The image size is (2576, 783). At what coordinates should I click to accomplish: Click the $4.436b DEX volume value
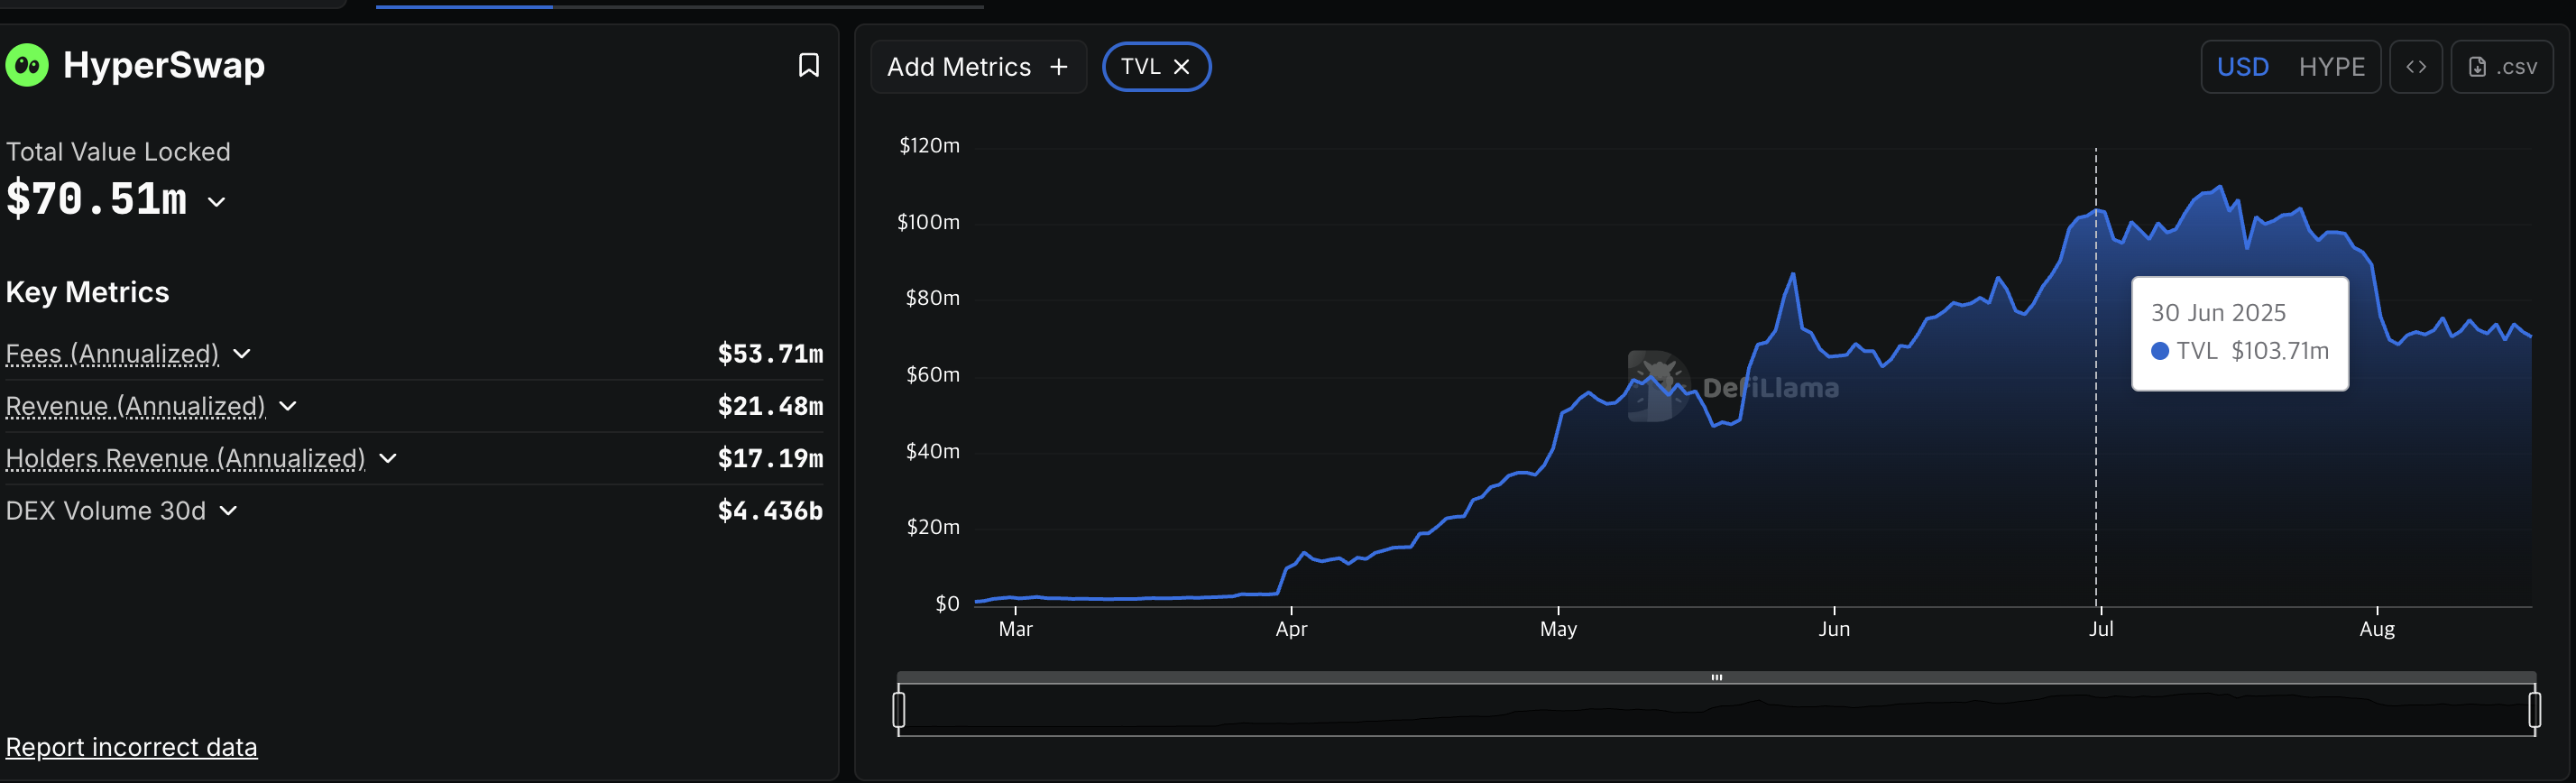tap(770, 511)
